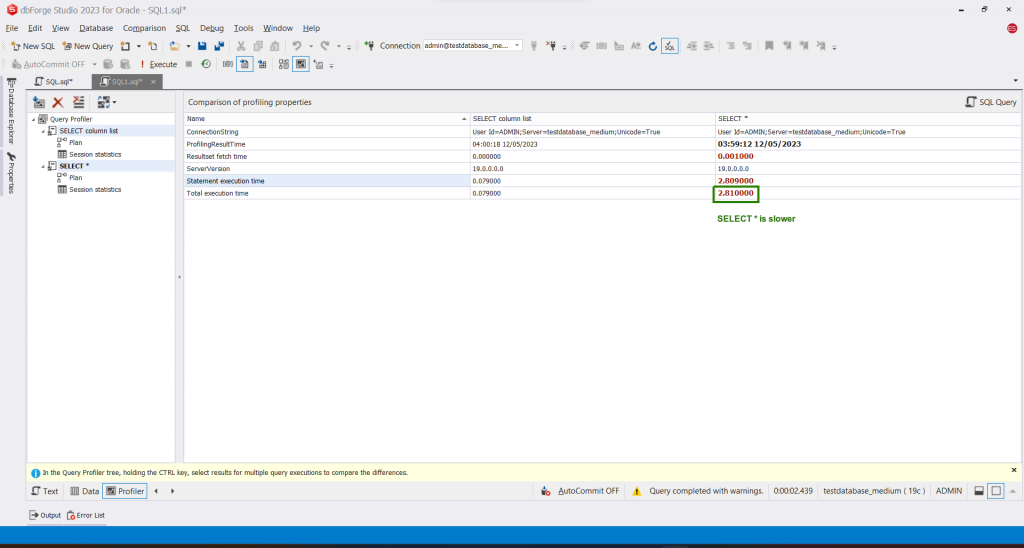Collapse the SELECT * tree node
The width and height of the screenshot is (1024, 548).
point(42,167)
